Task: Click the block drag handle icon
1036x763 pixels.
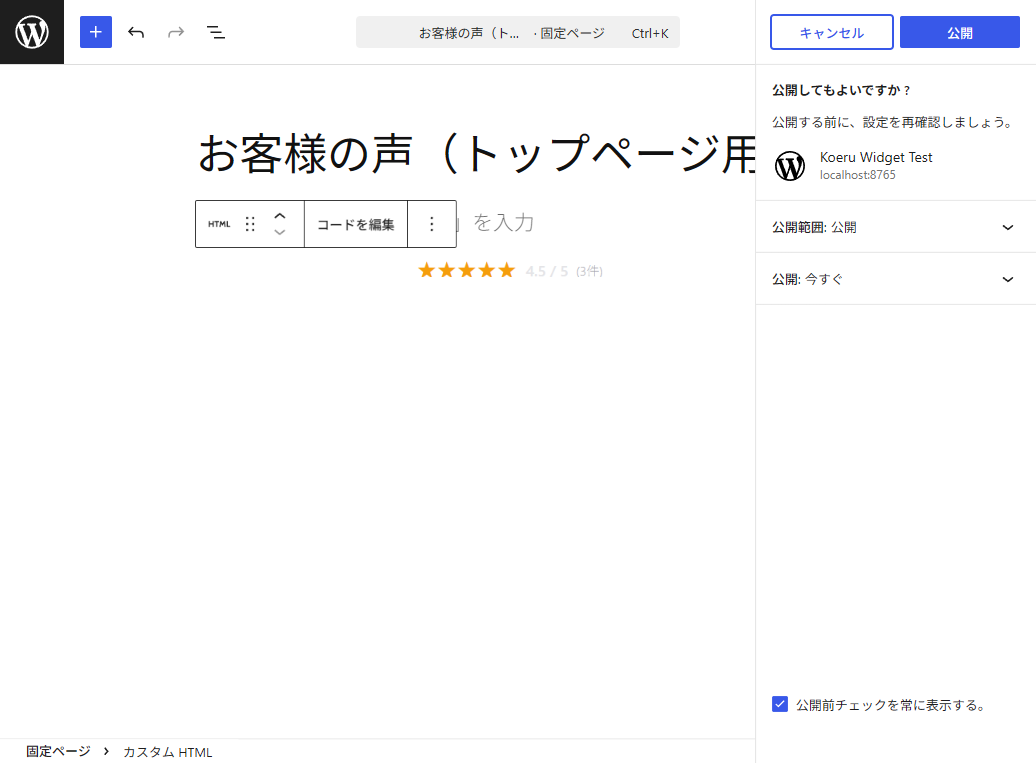Action: [250, 224]
